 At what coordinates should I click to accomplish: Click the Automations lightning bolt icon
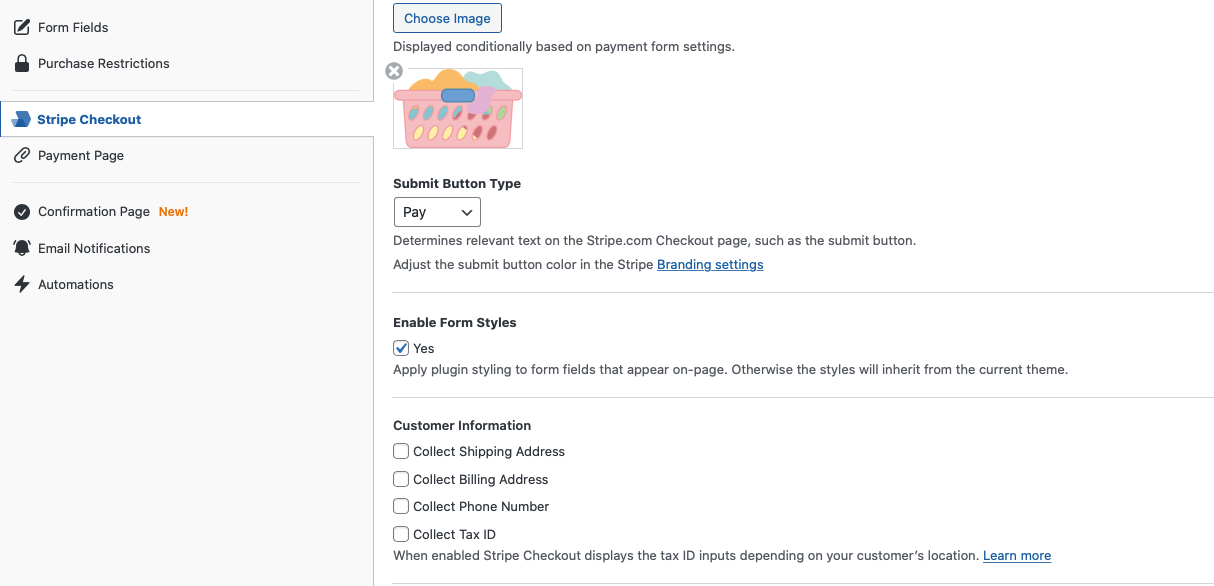[21, 284]
